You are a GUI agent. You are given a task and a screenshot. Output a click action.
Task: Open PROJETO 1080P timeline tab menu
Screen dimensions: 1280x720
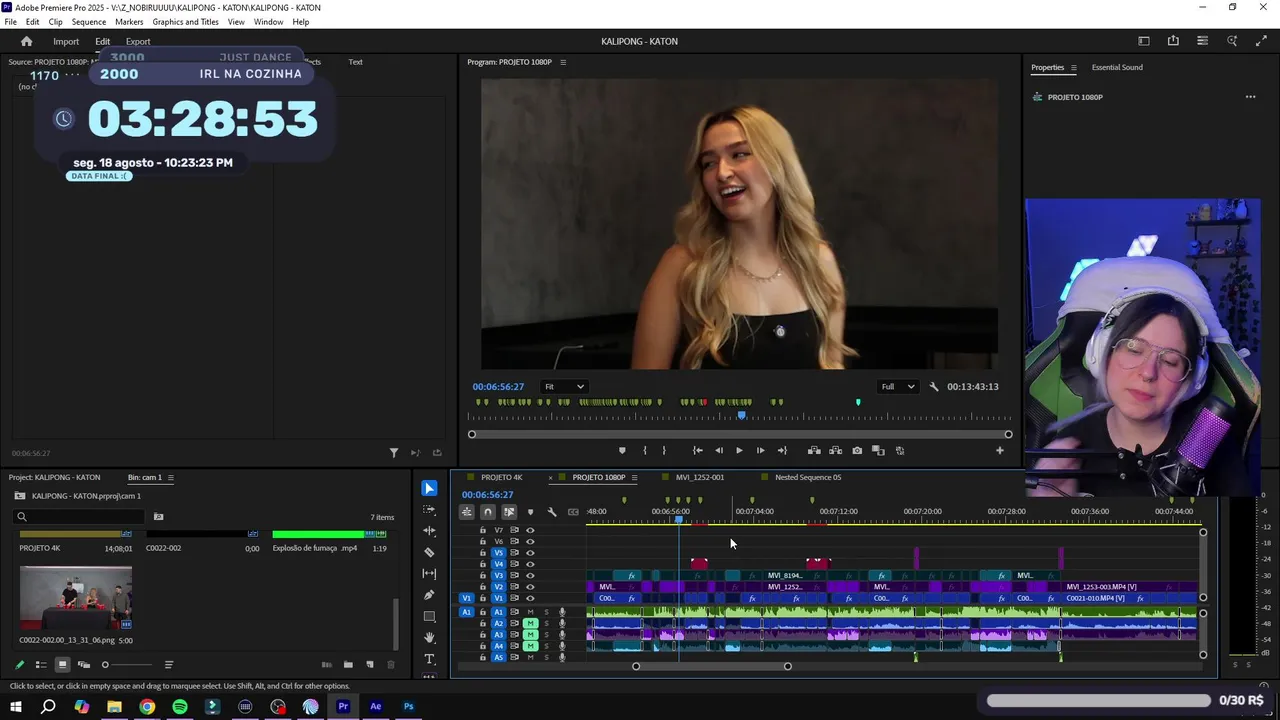(x=634, y=478)
